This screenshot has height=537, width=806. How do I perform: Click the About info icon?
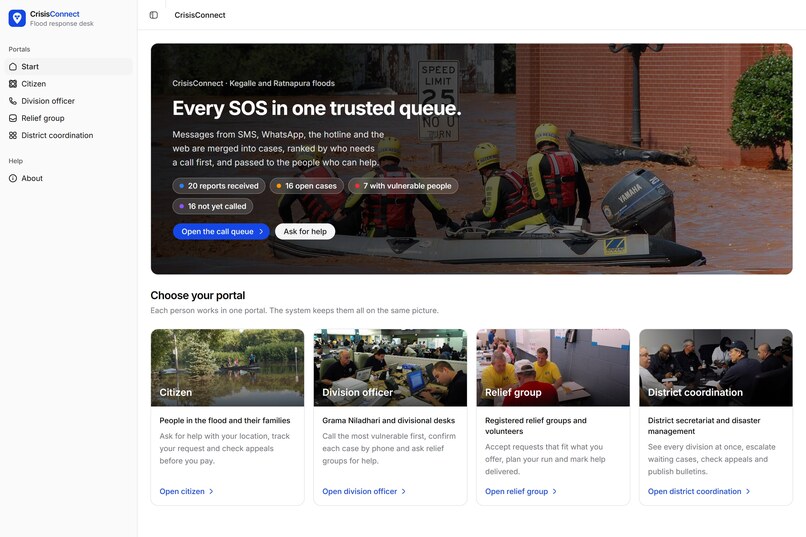click(13, 178)
